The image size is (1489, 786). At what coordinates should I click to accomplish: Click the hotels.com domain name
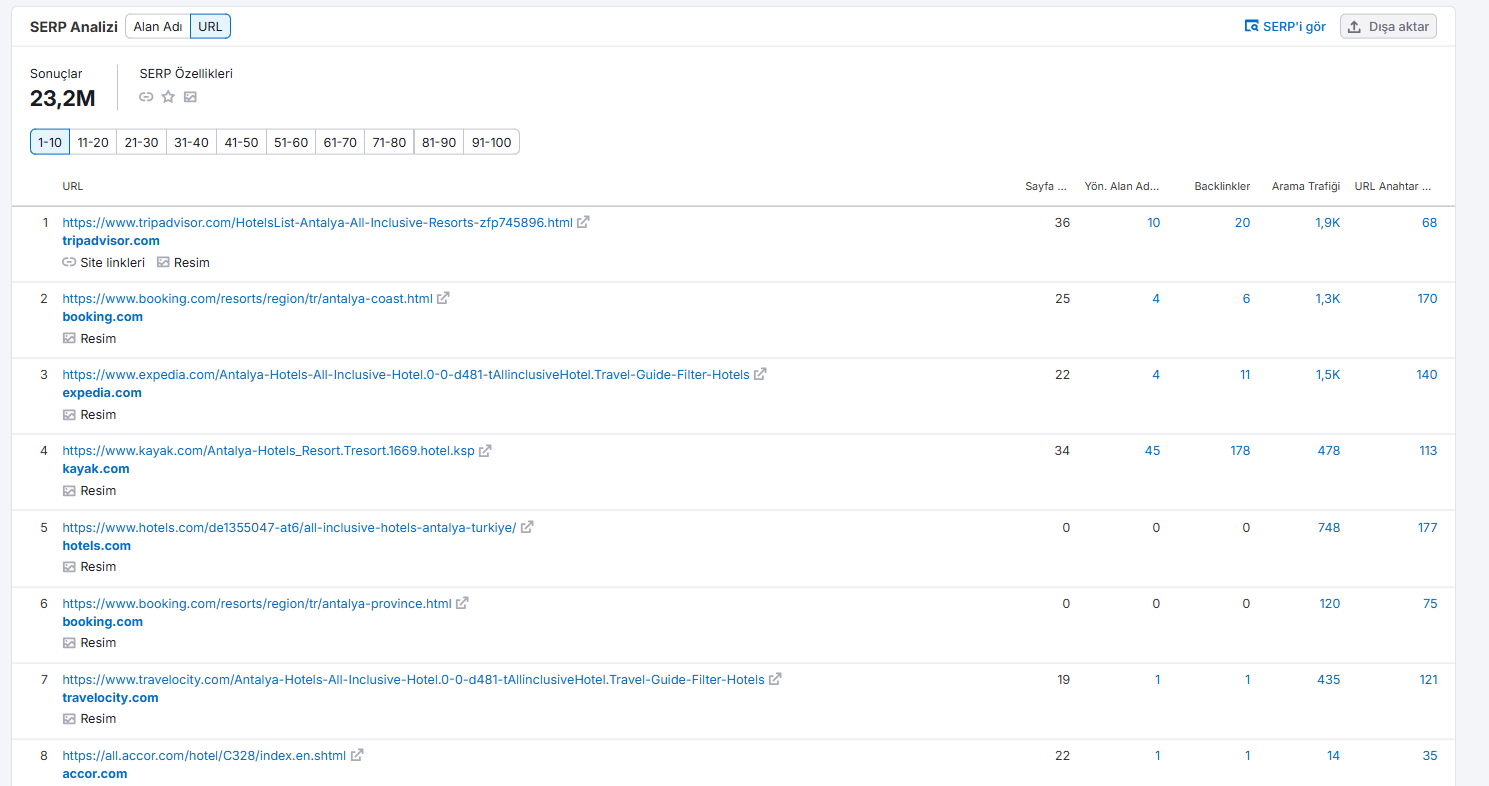96,545
